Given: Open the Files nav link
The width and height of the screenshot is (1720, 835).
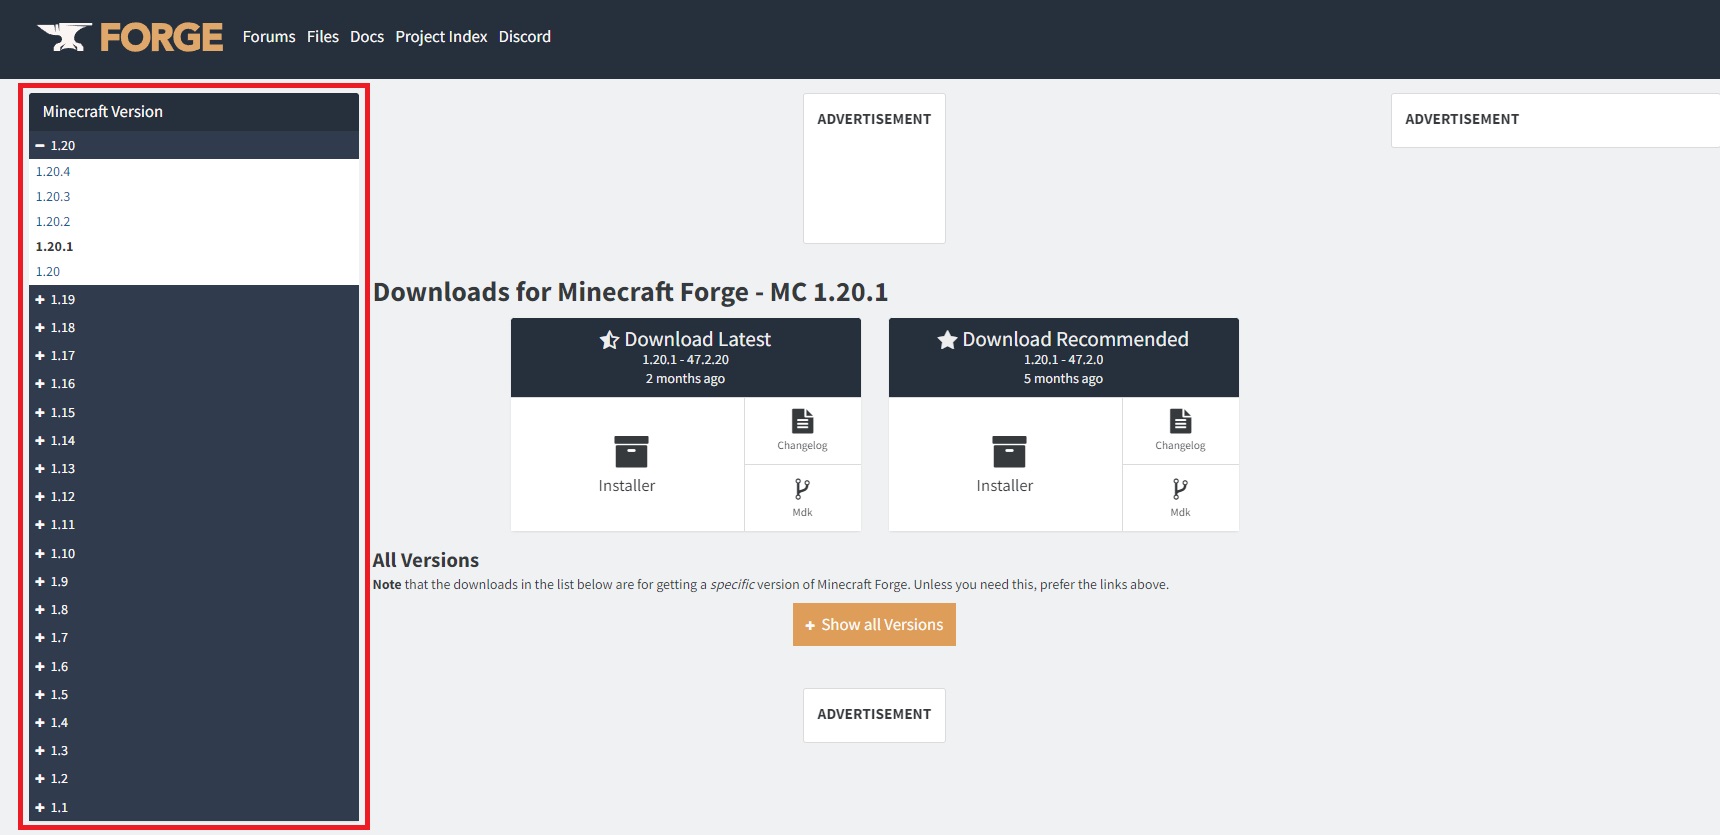Looking at the screenshot, I should pos(323,37).
